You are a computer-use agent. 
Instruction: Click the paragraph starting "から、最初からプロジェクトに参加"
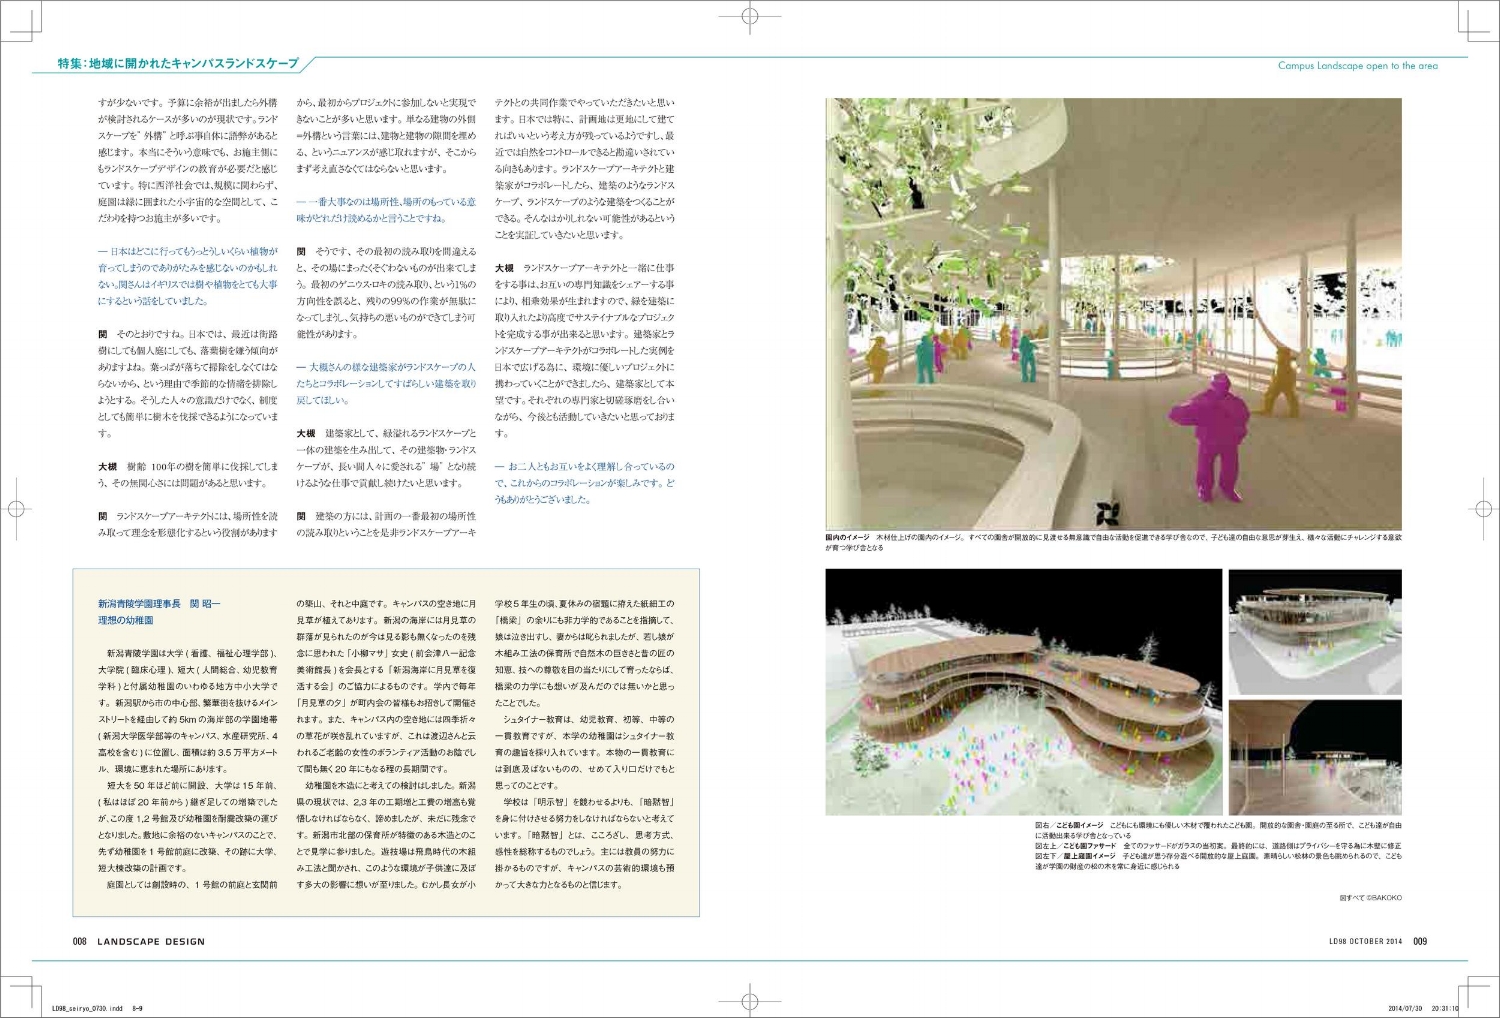386,135
